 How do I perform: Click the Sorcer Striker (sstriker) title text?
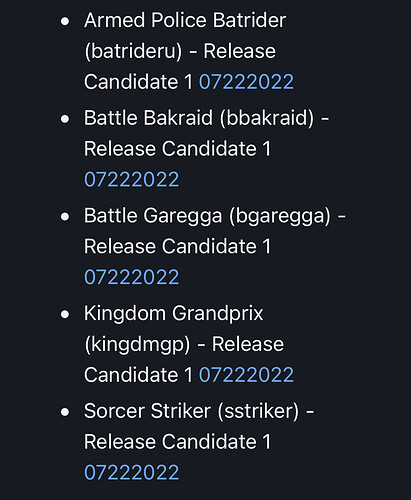coord(191,411)
